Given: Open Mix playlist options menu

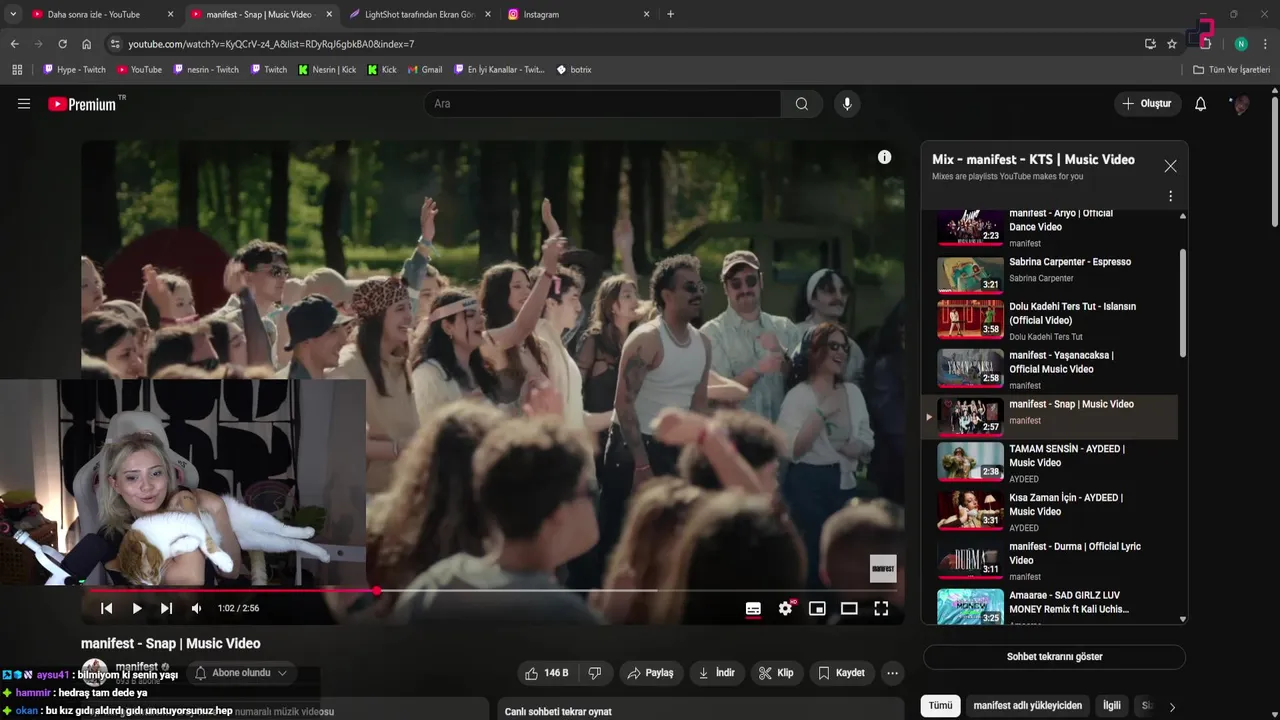Looking at the screenshot, I should (1170, 196).
